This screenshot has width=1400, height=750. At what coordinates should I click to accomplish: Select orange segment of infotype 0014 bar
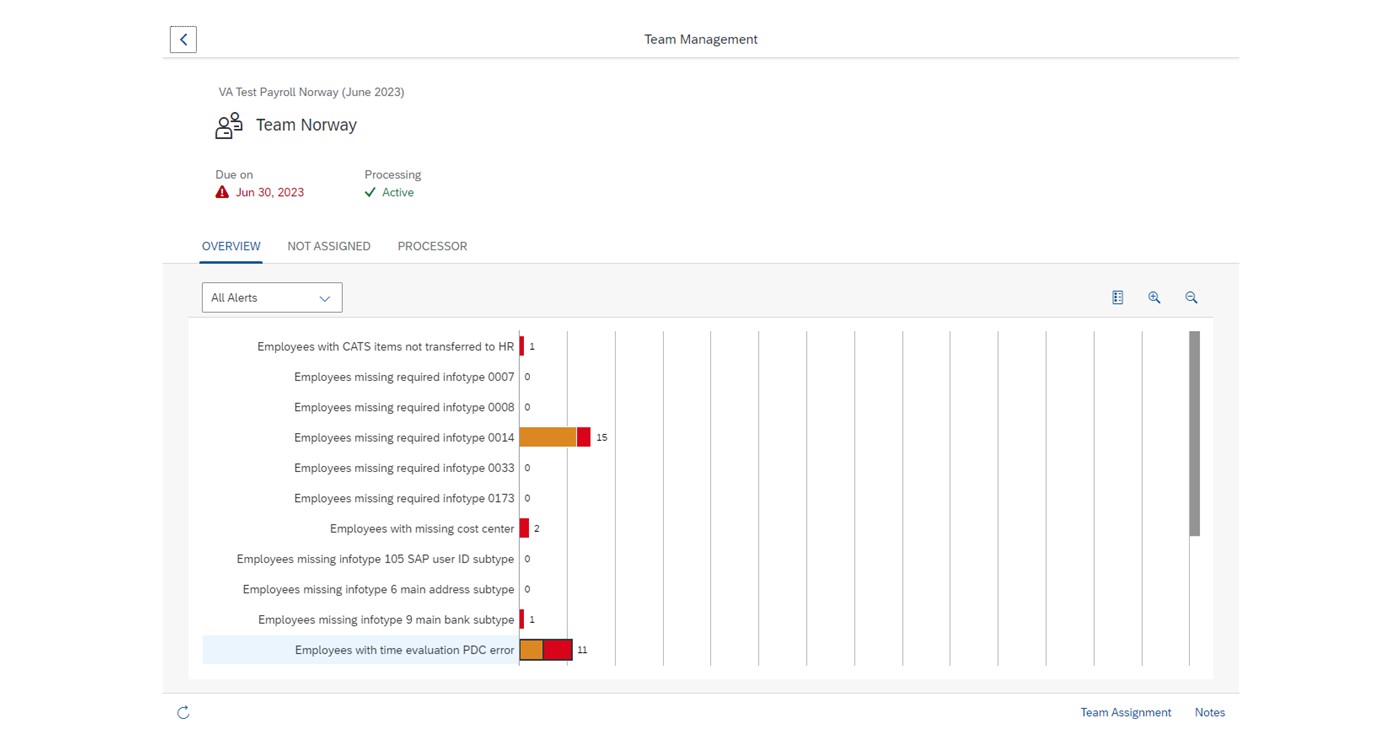coord(548,438)
